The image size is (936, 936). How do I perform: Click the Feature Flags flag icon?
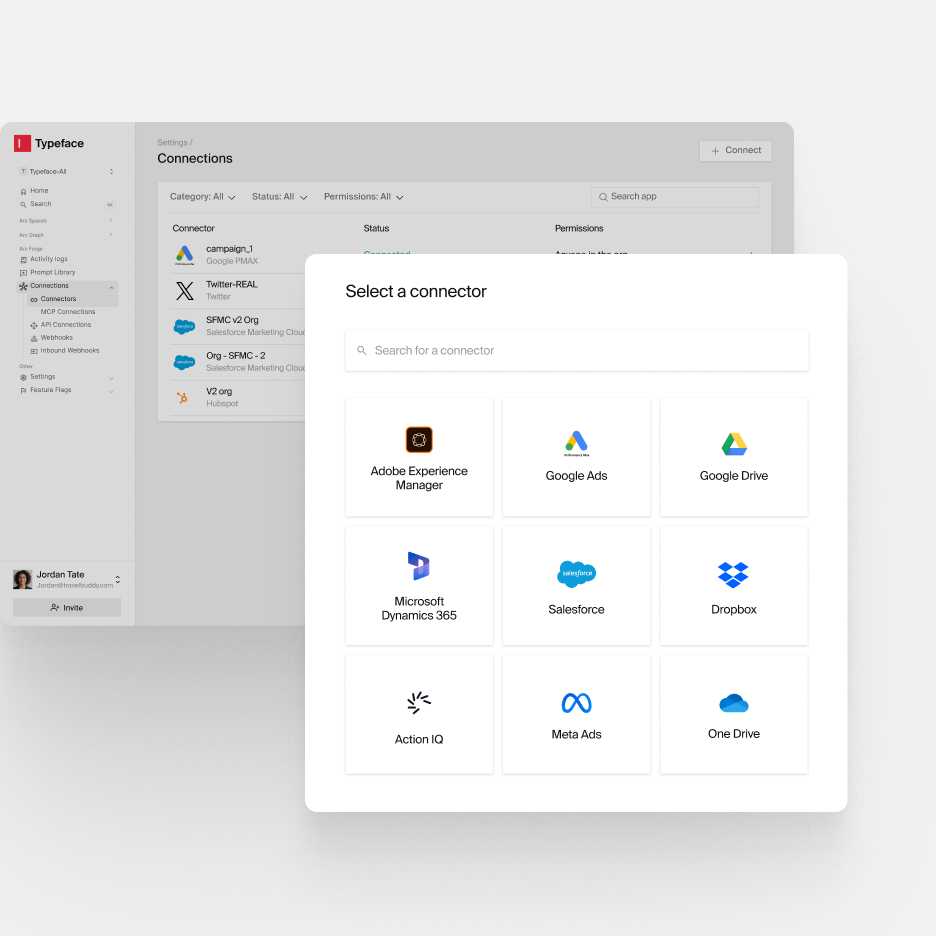[23, 390]
